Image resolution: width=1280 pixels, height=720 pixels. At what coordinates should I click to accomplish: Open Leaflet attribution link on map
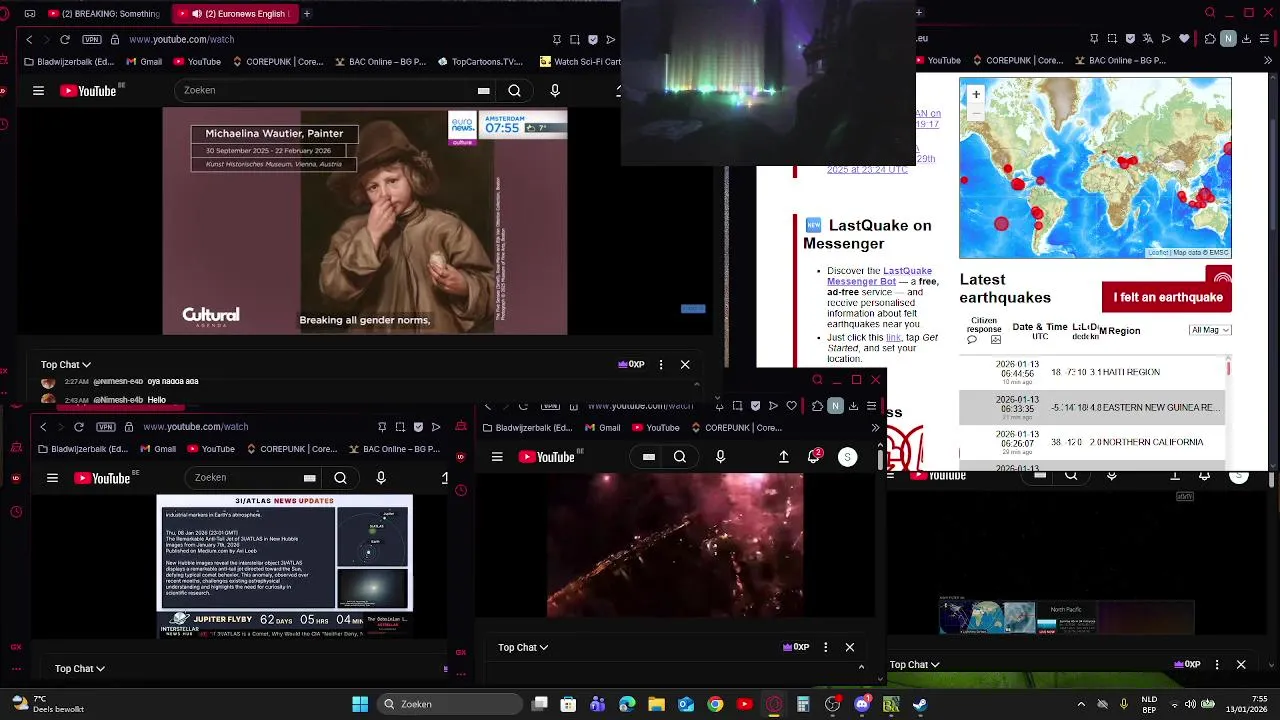tap(1158, 253)
